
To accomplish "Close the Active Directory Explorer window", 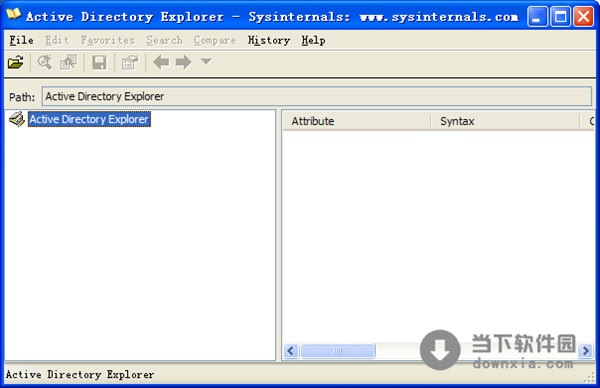I will pos(584,16).
